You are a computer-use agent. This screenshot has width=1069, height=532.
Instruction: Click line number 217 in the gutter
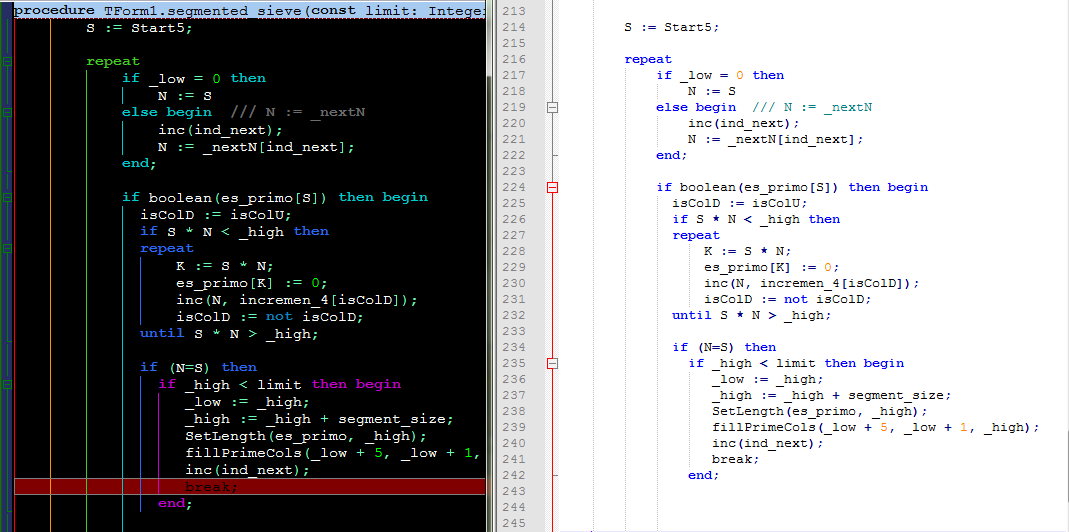[513, 75]
